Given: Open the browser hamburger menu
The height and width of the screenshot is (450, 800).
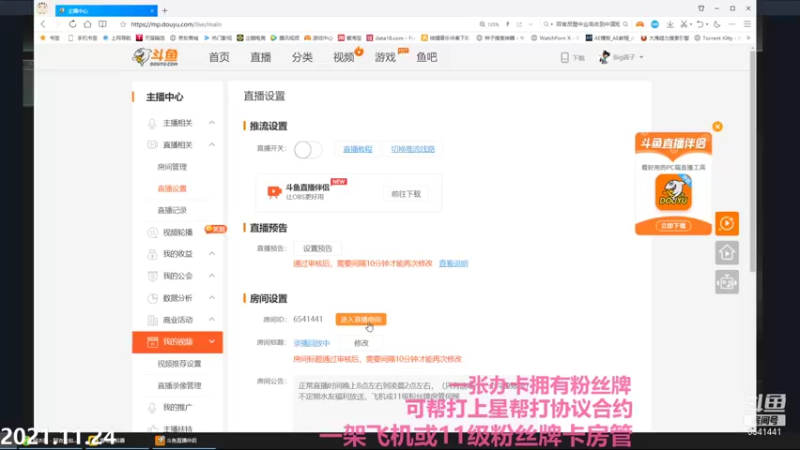Looking at the screenshot, I should point(747,24).
